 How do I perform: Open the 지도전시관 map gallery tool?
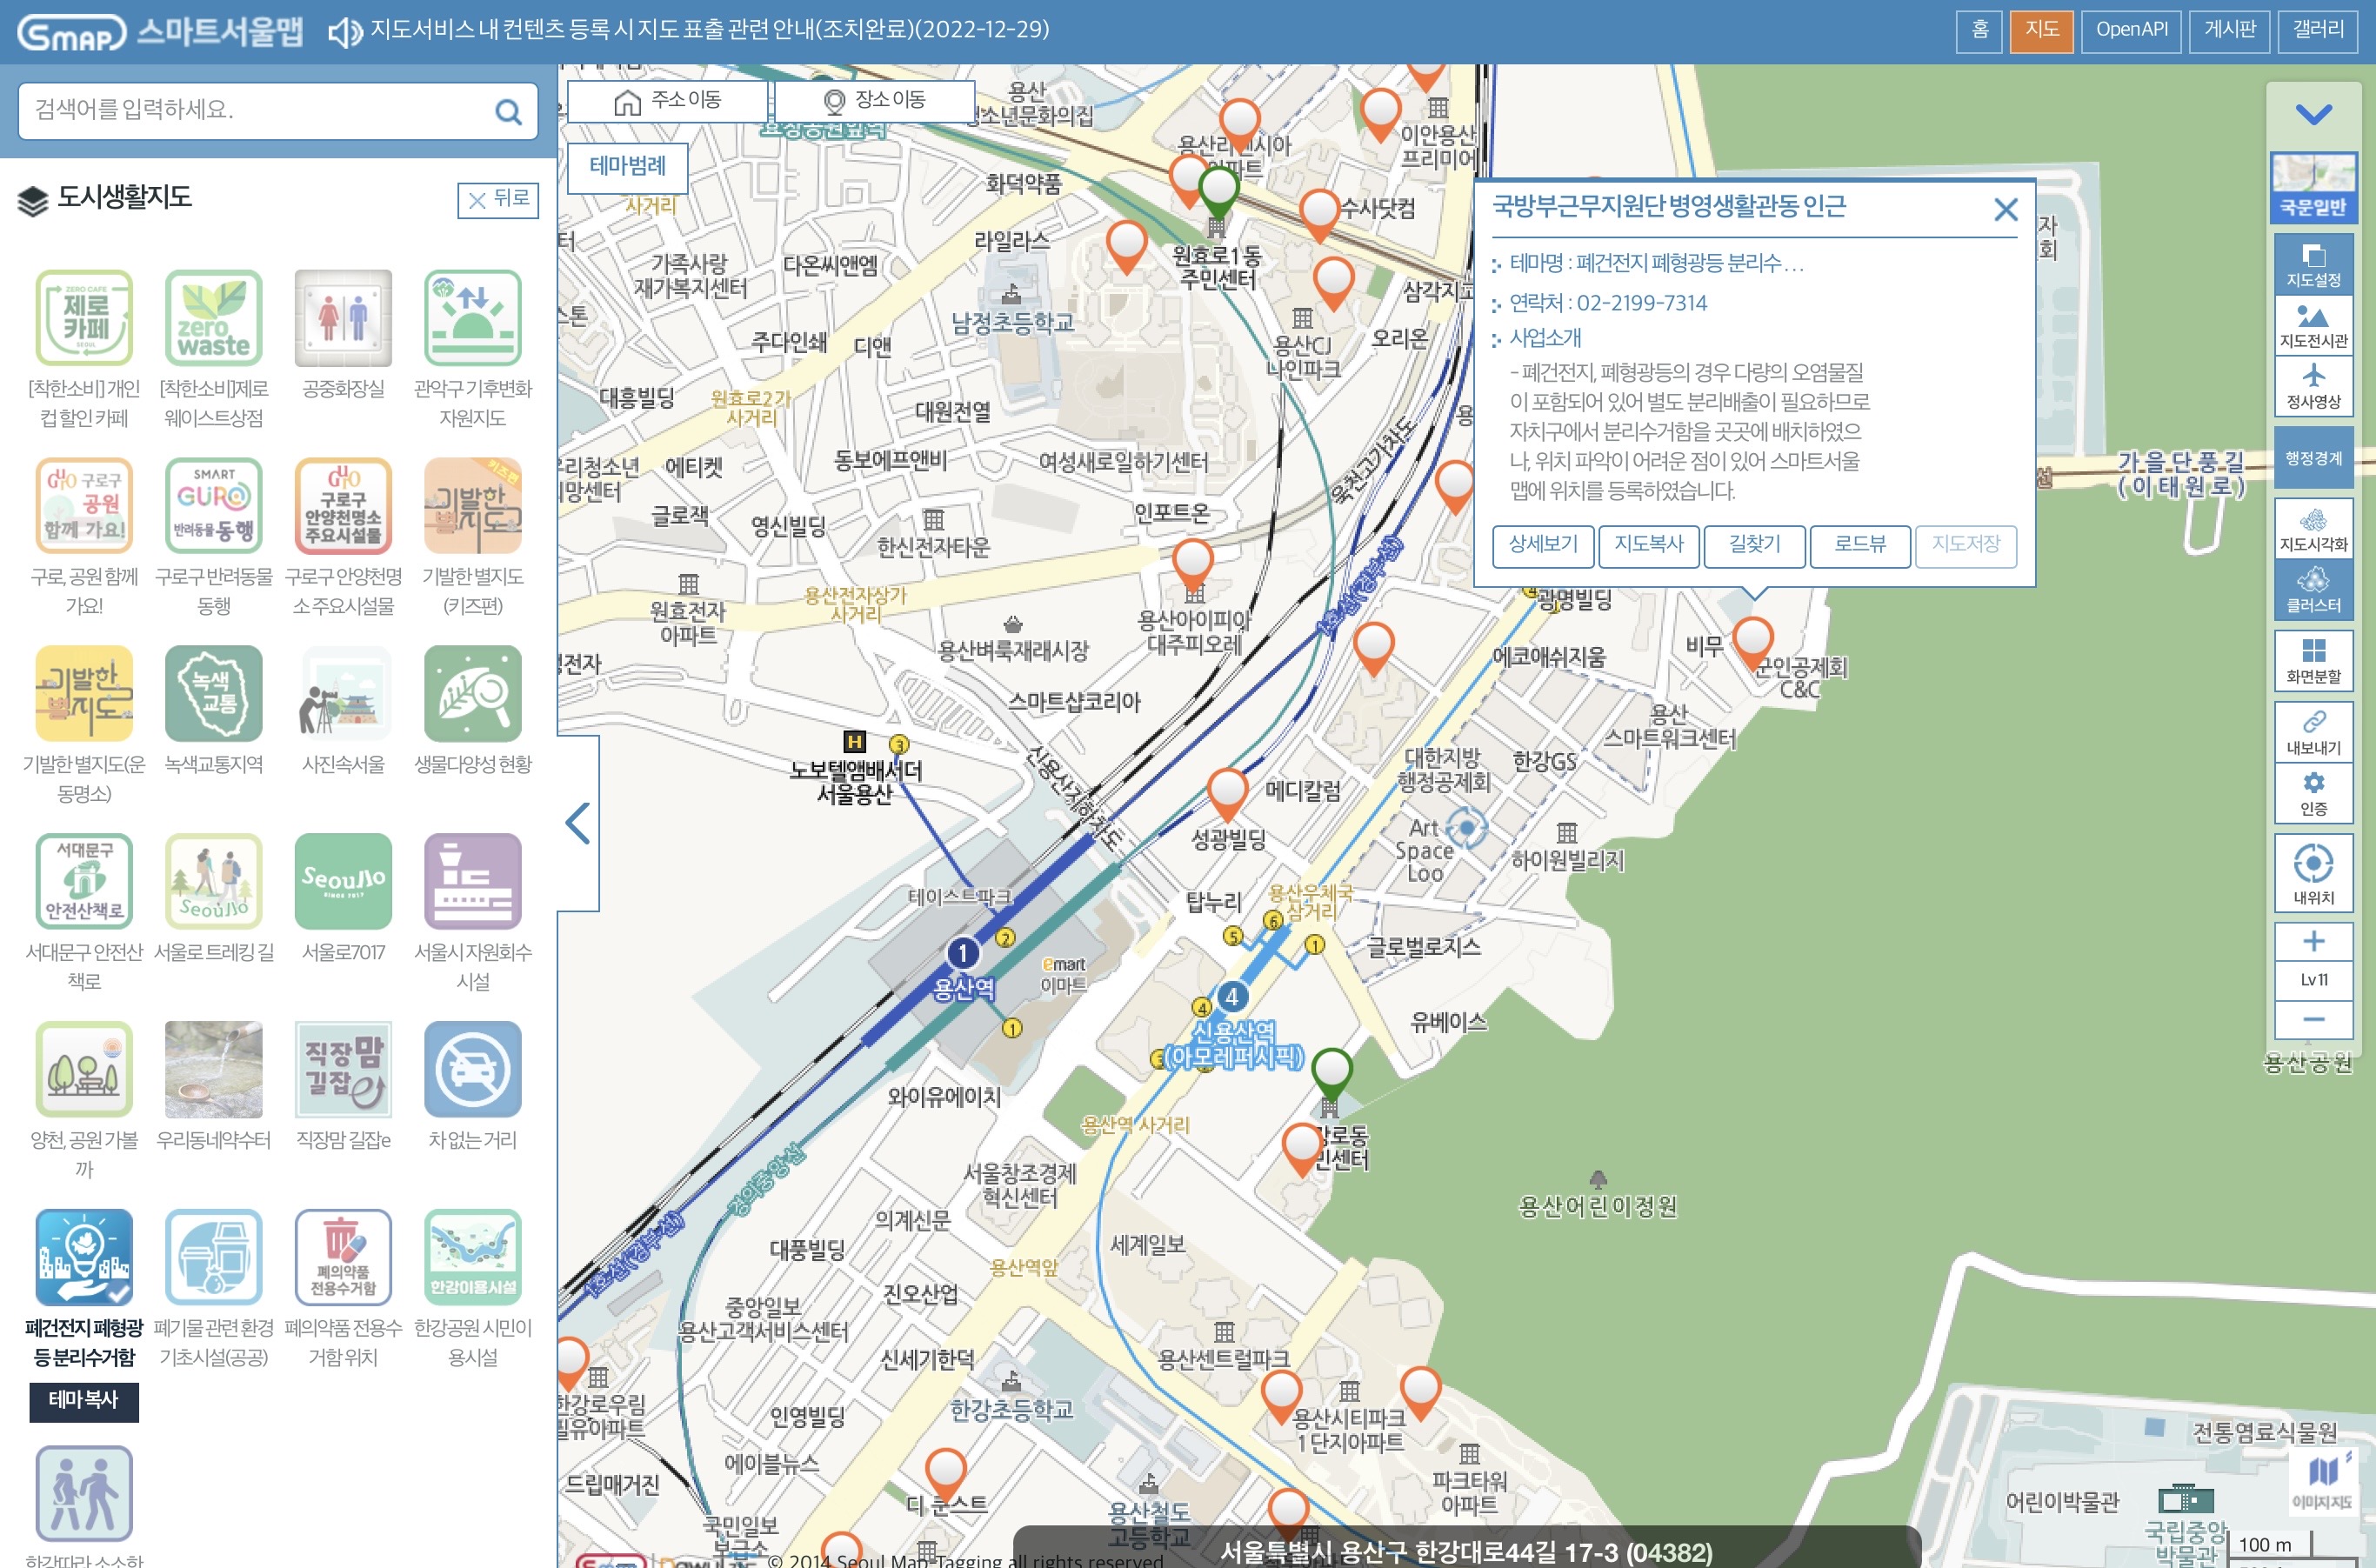2313,326
